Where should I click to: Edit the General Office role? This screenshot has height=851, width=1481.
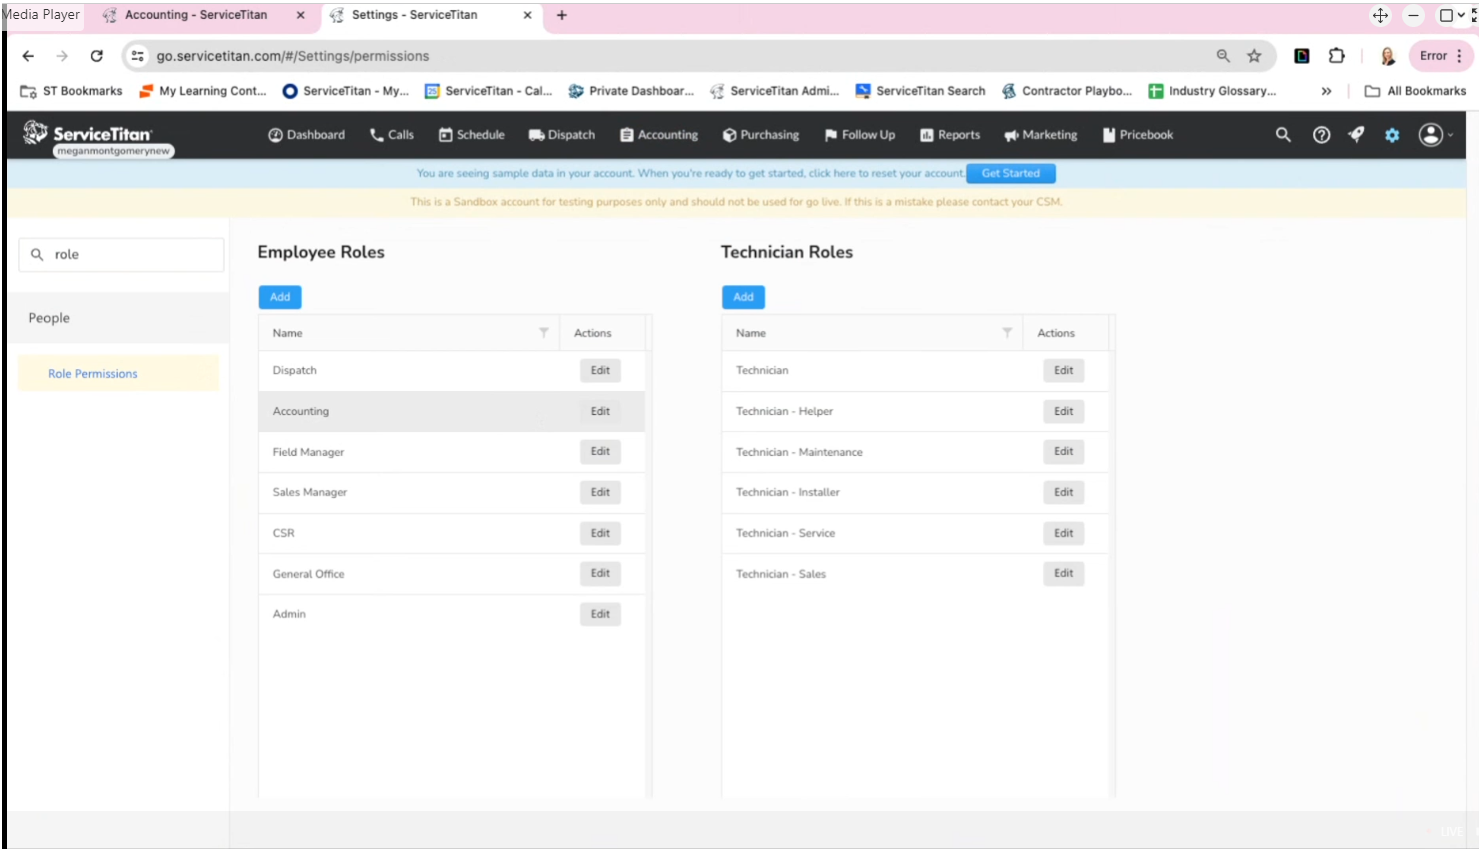point(600,574)
